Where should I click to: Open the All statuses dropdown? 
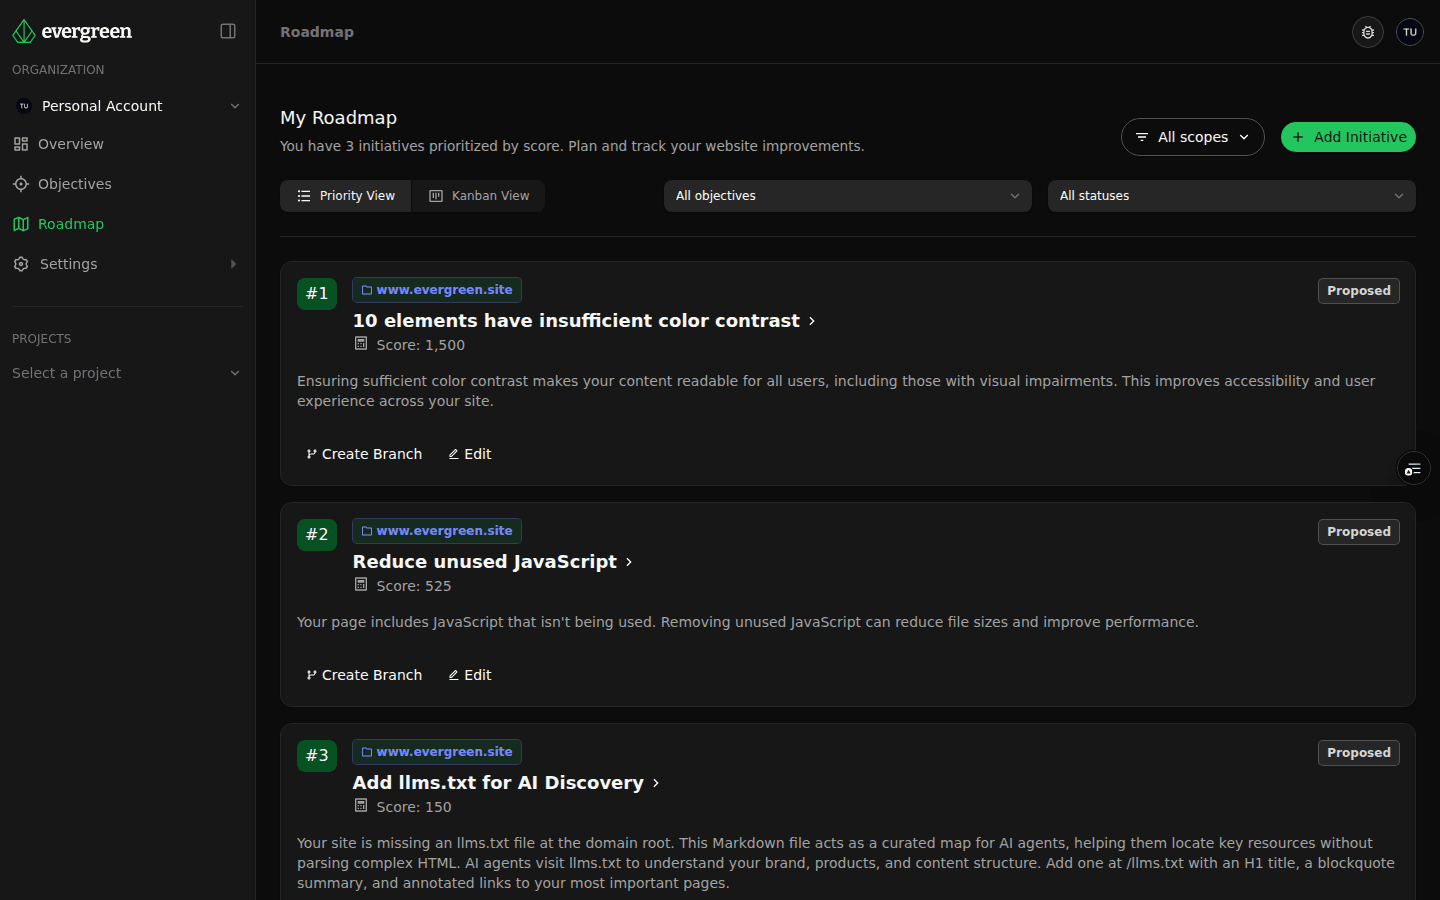[x=1231, y=195]
